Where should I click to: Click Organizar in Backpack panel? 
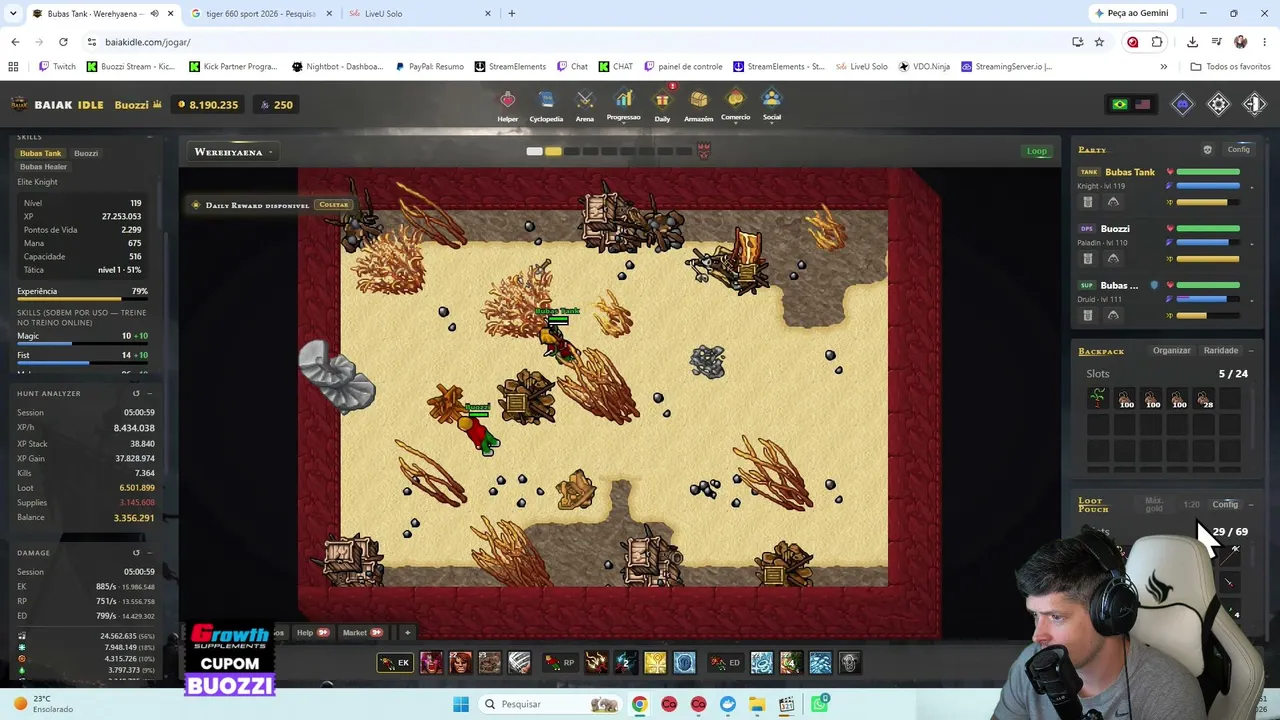[x=1171, y=351]
